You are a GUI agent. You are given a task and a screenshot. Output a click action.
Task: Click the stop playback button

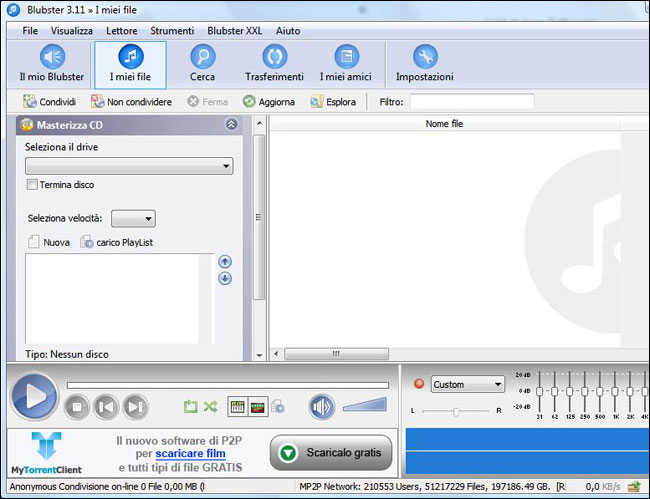77,406
